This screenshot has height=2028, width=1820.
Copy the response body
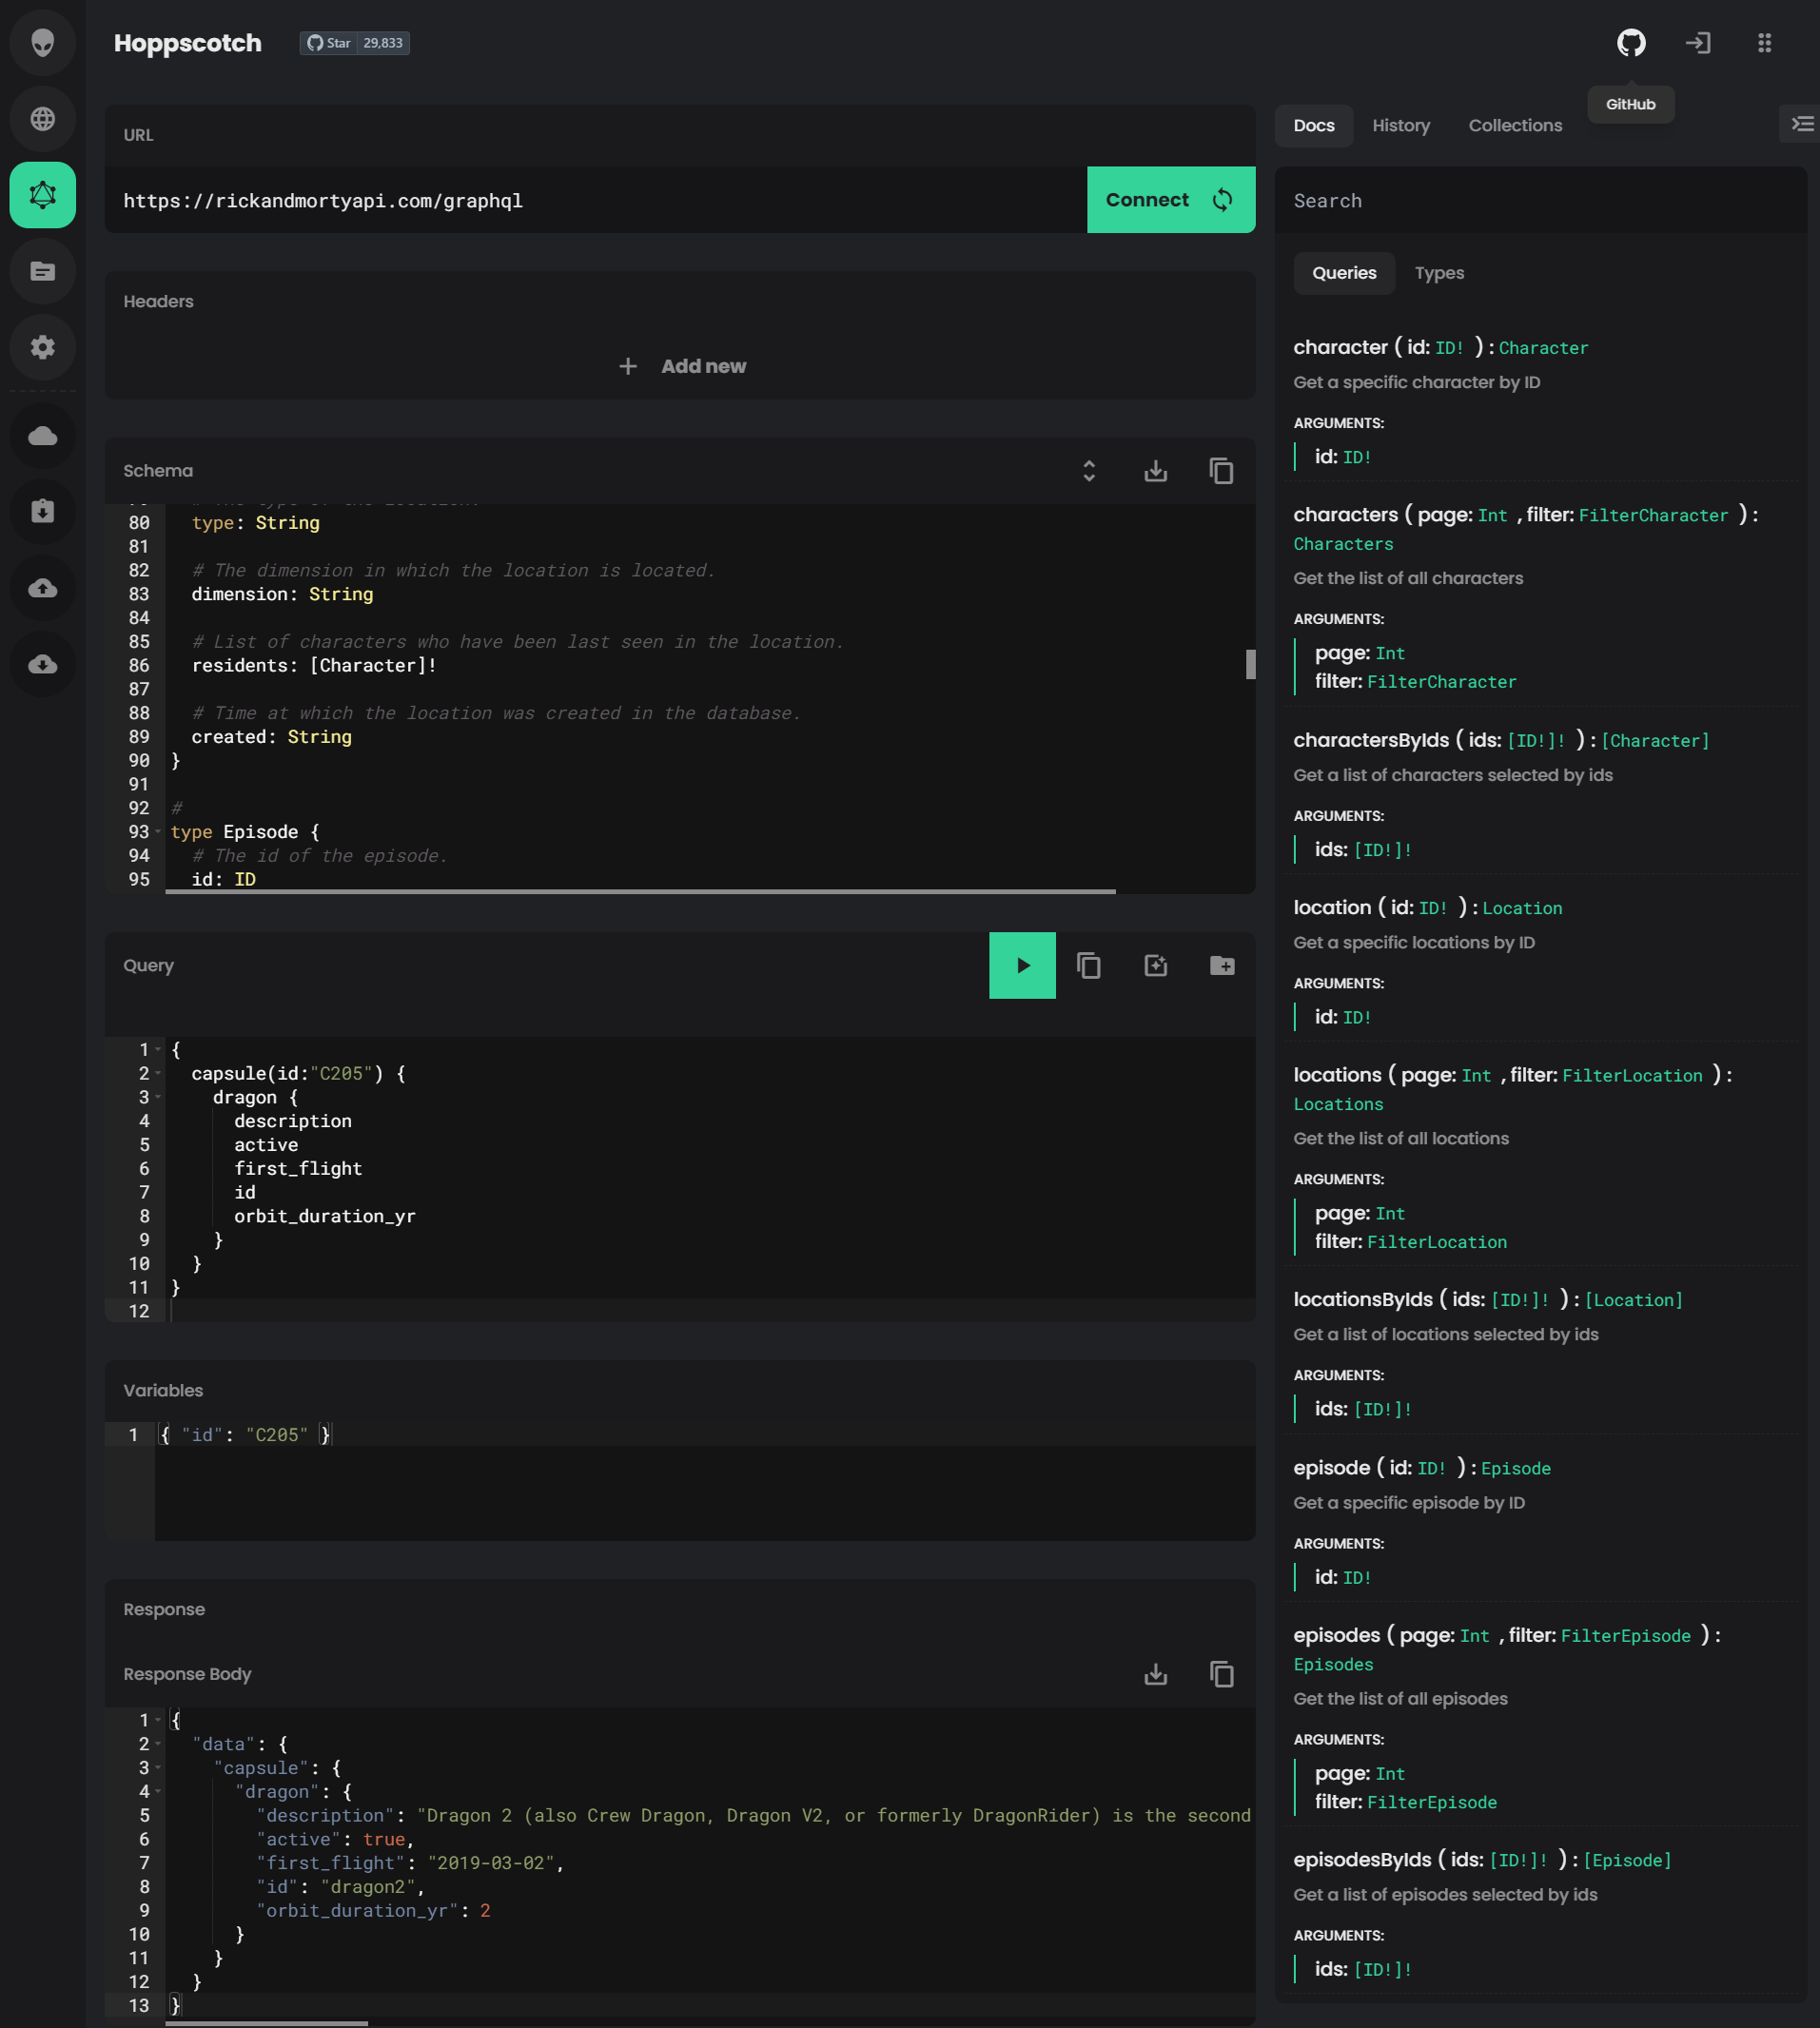[x=1221, y=1674]
